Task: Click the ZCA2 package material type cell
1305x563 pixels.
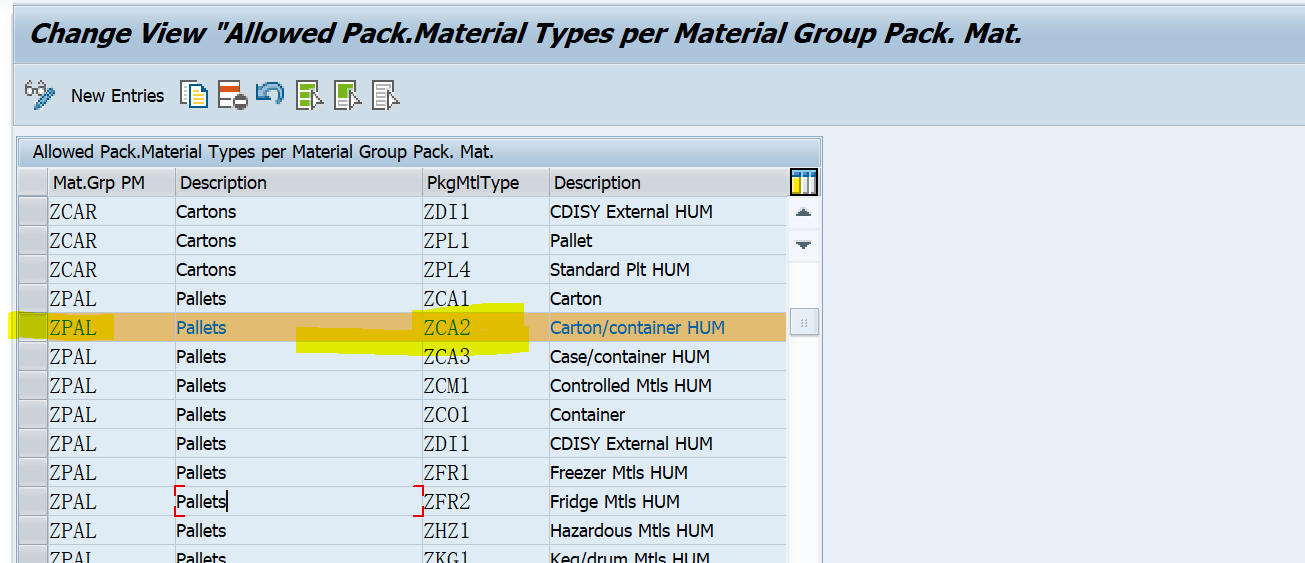Action: coord(485,328)
